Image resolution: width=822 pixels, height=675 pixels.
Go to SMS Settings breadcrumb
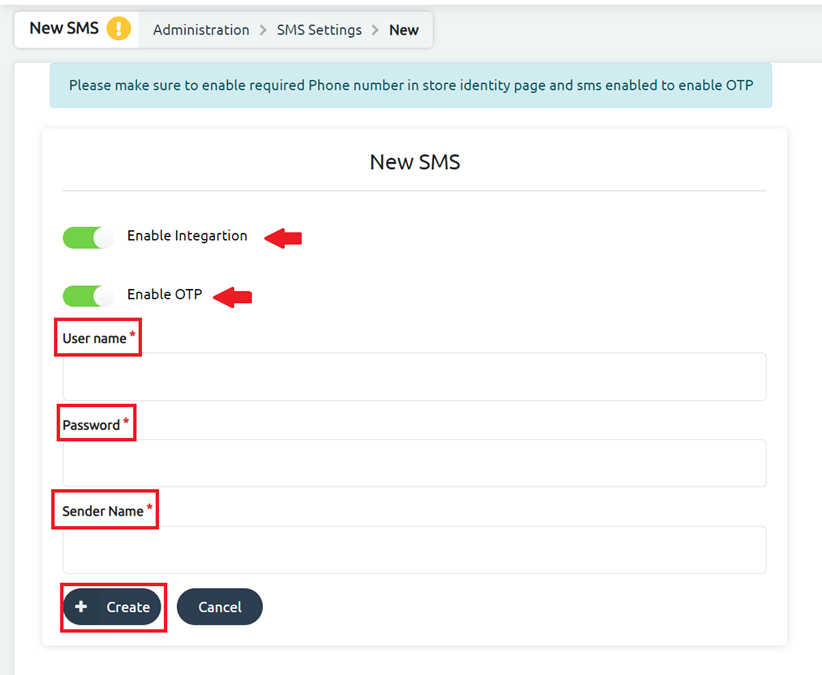coord(319,30)
